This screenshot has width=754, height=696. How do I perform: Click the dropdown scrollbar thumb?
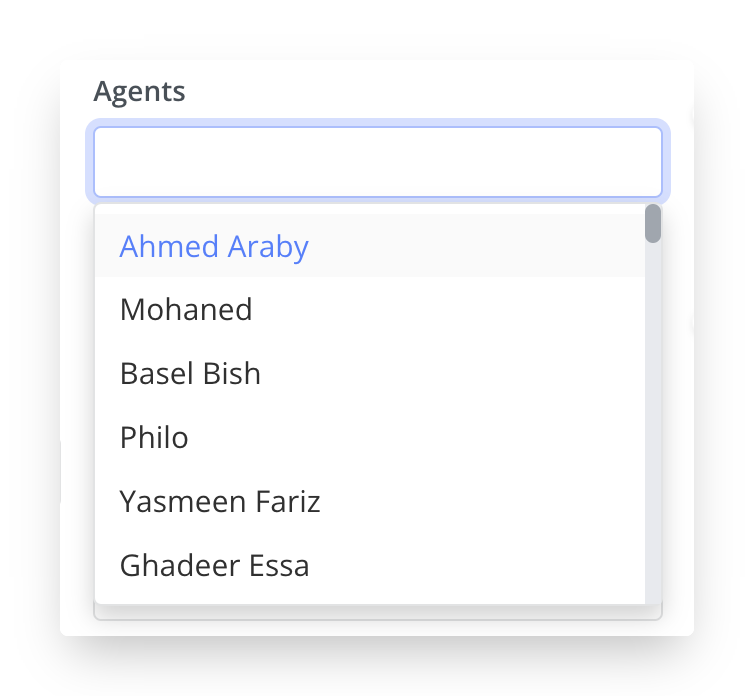point(653,224)
